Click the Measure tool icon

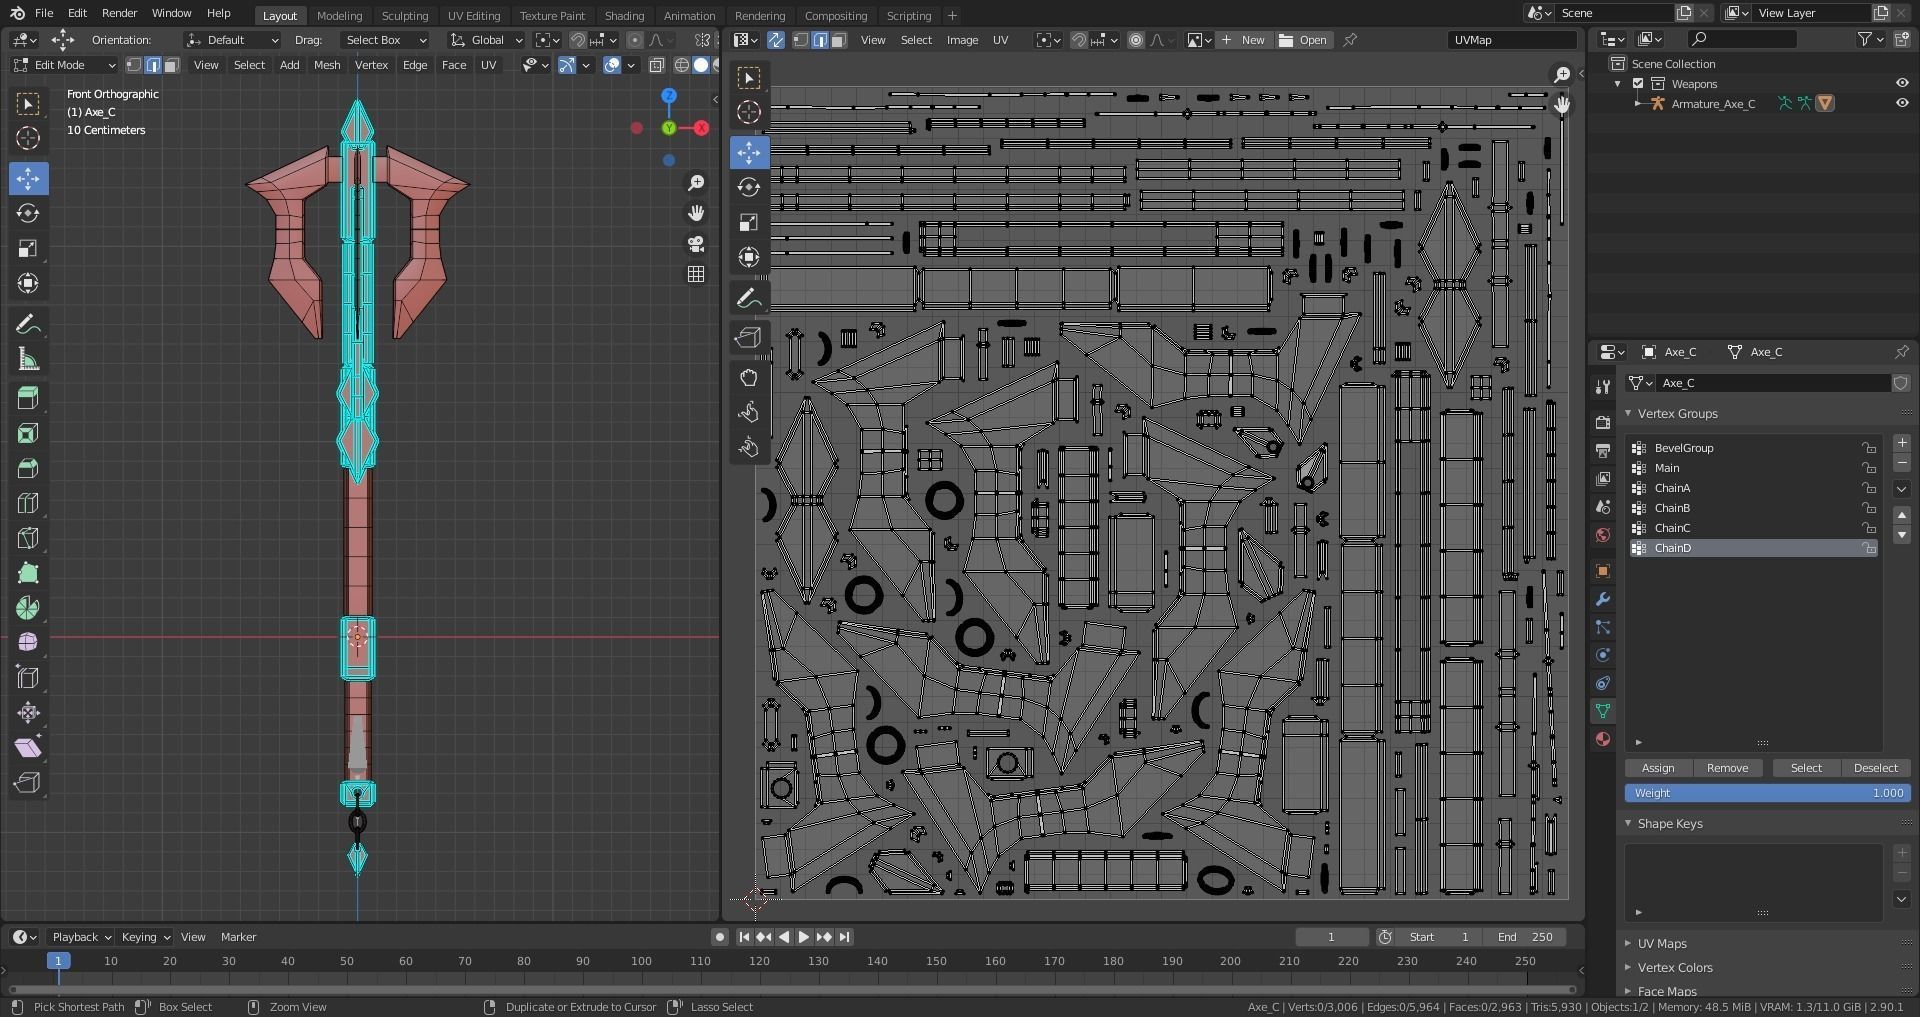[28, 360]
